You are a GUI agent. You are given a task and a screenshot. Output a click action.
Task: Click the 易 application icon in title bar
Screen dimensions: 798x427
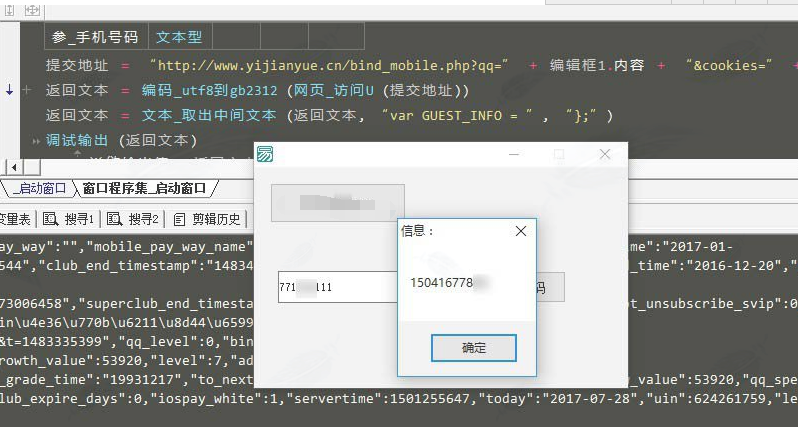[265, 154]
